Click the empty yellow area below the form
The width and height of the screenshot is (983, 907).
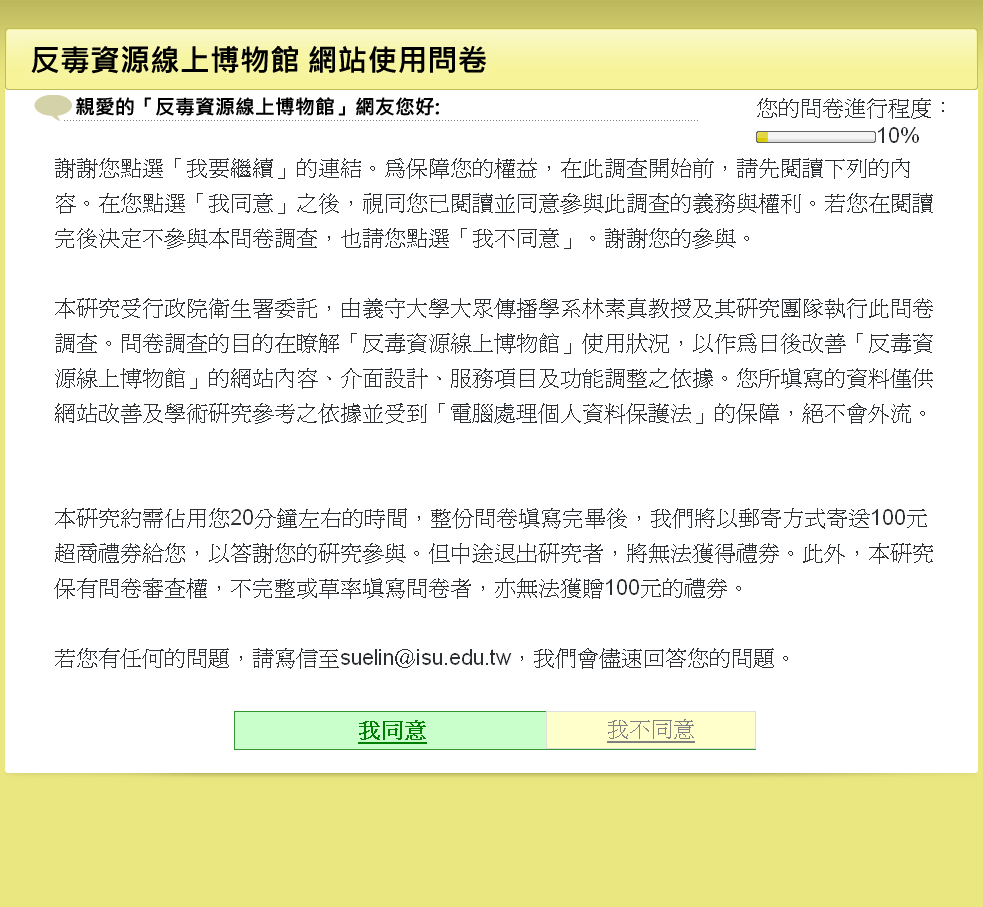[x=490, y=840]
